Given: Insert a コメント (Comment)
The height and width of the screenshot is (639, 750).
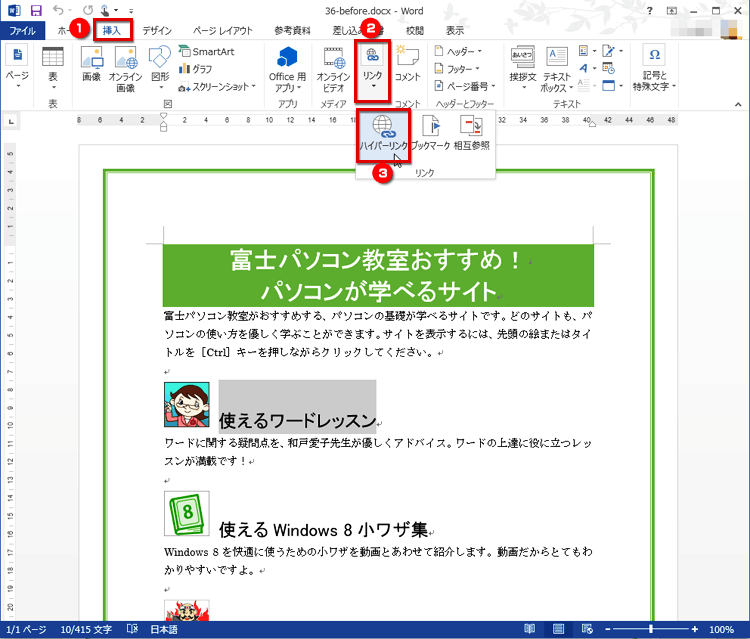Looking at the screenshot, I should 407,65.
